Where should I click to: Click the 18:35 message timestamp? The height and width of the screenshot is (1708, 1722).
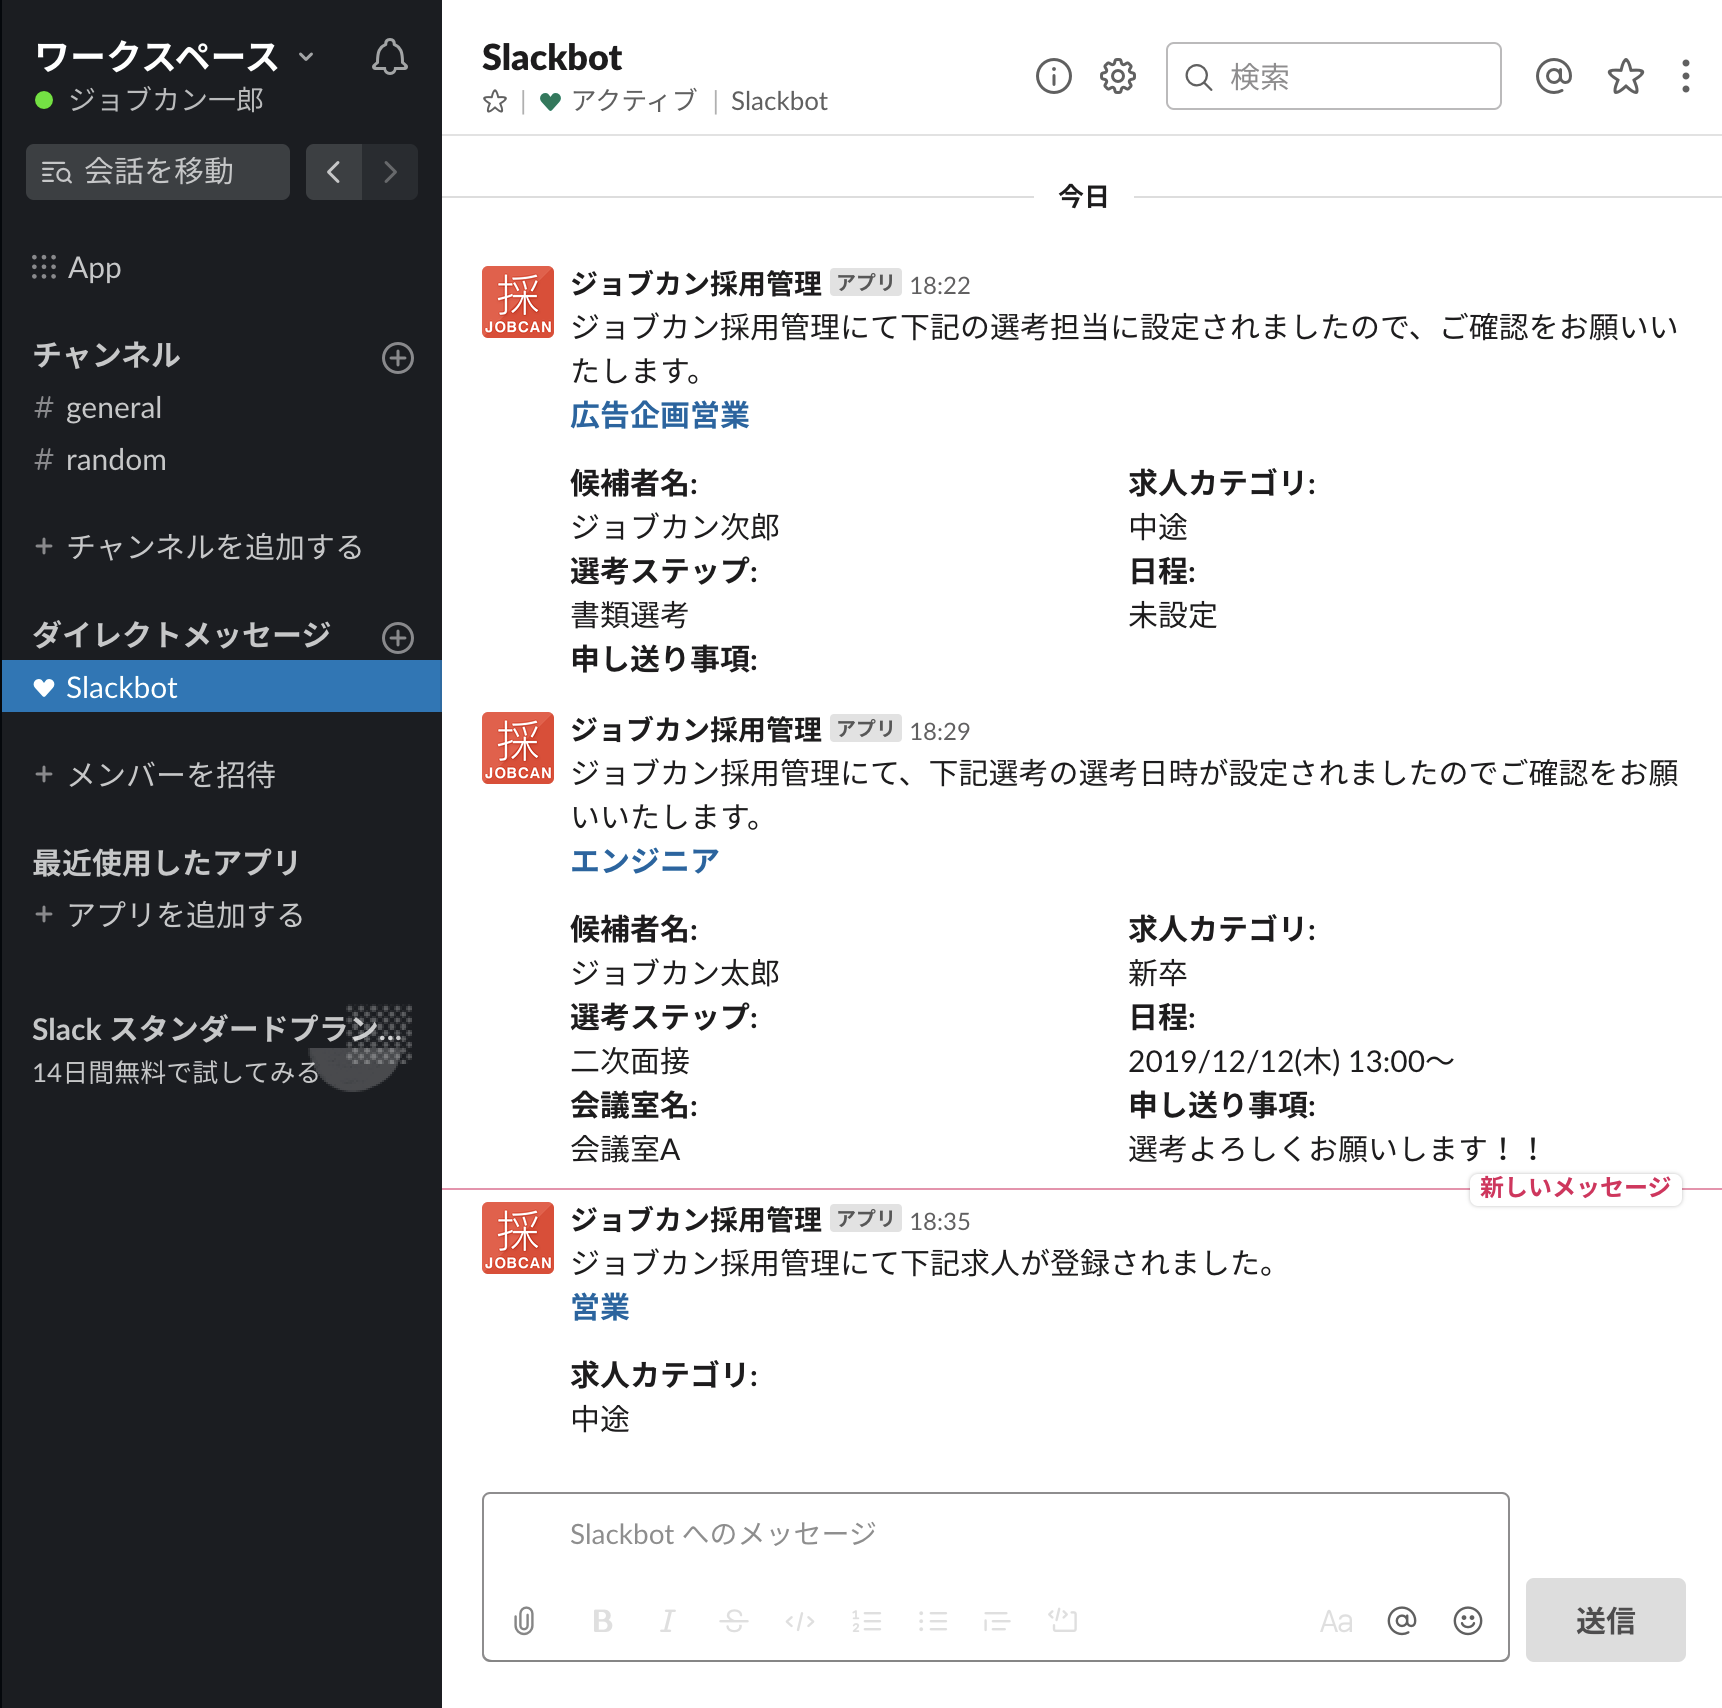pyautogui.click(x=940, y=1221)
